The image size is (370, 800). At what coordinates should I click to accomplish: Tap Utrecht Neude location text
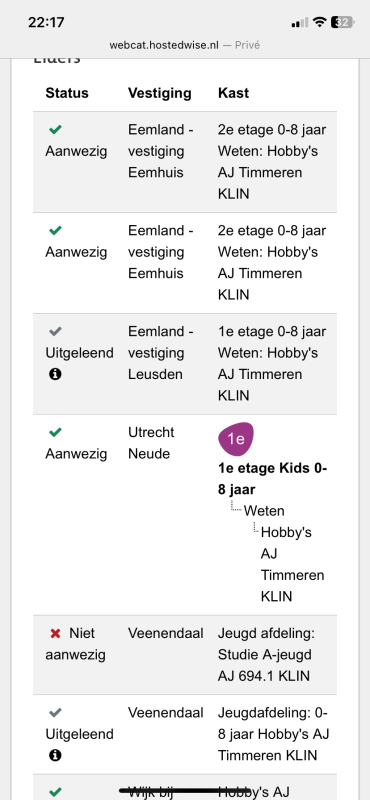pyautogui.click(x=151, y=443)
